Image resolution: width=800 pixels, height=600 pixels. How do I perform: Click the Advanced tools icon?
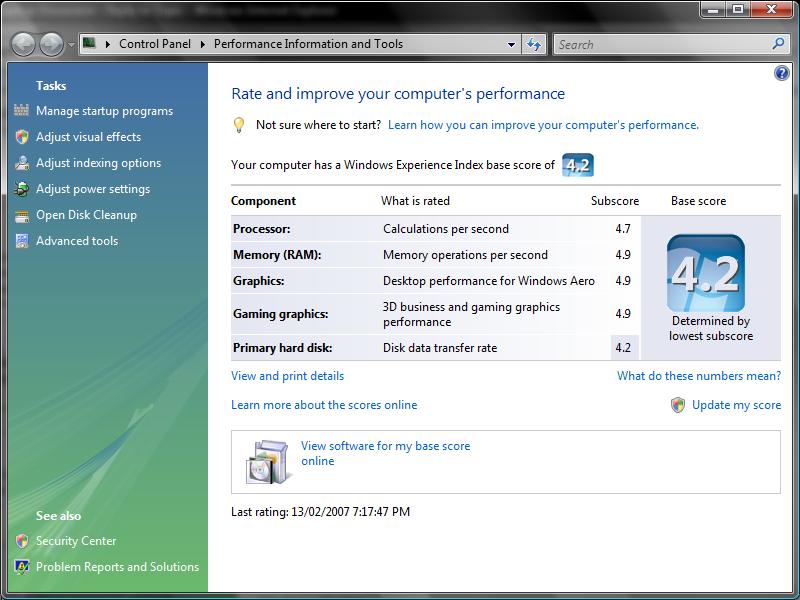point(21,241)
